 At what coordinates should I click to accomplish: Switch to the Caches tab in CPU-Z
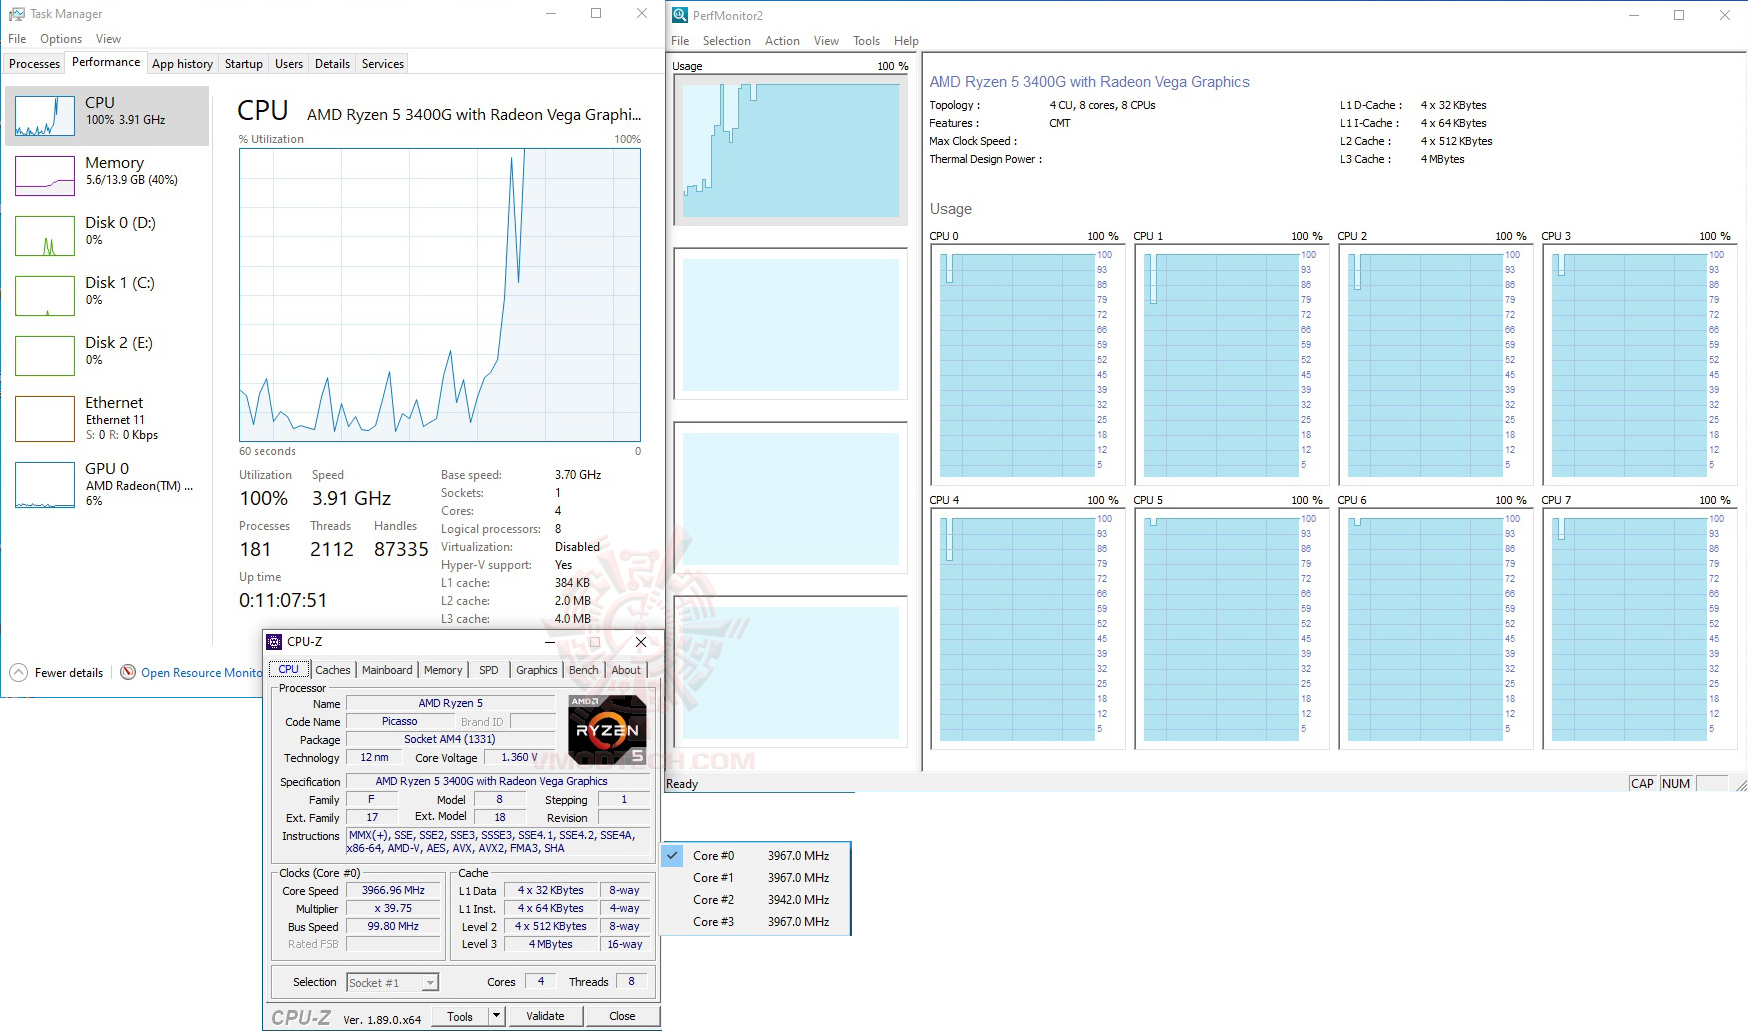(333, 670)
